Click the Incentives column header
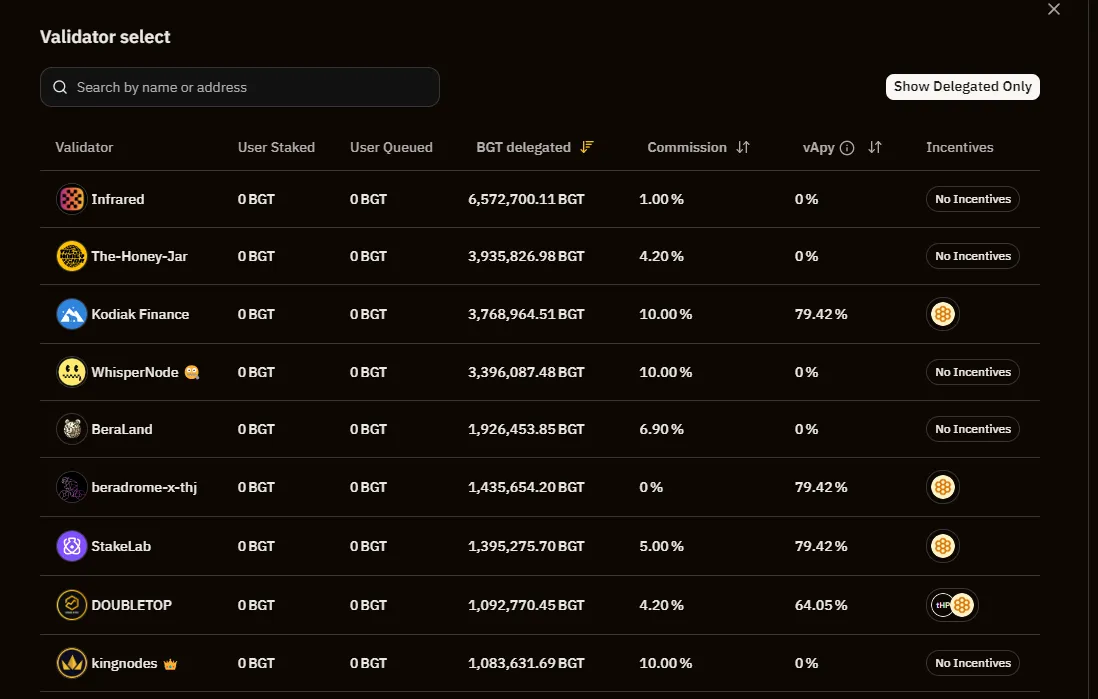The height and width of the screenshot is (699, 1098). tap(959, 147)
